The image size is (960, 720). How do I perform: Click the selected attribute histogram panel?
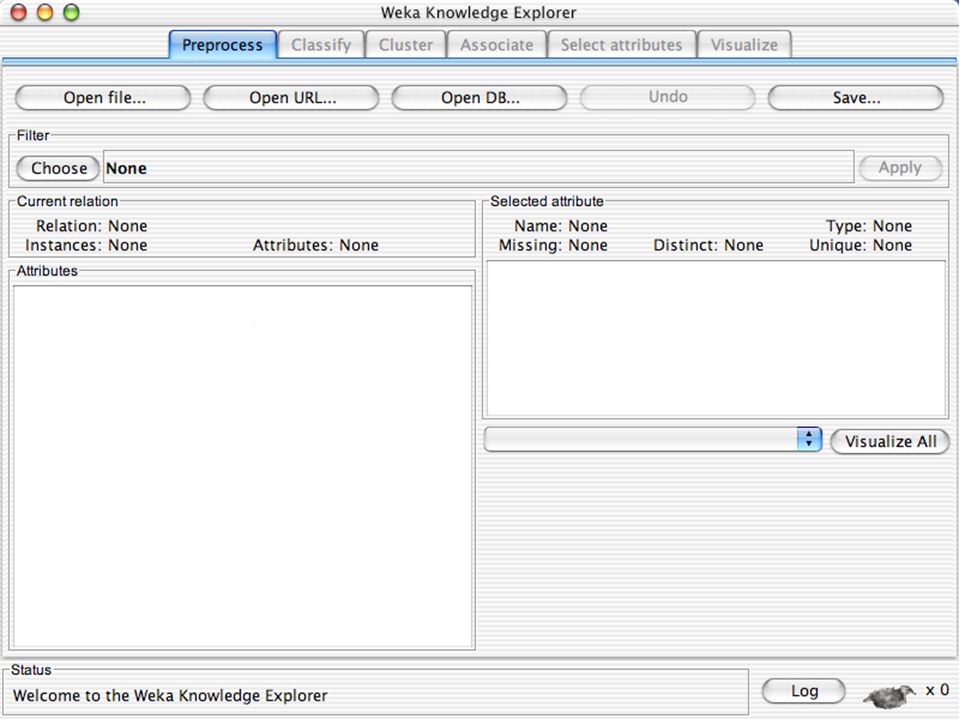pyautogui.click(x=716, y=339)
